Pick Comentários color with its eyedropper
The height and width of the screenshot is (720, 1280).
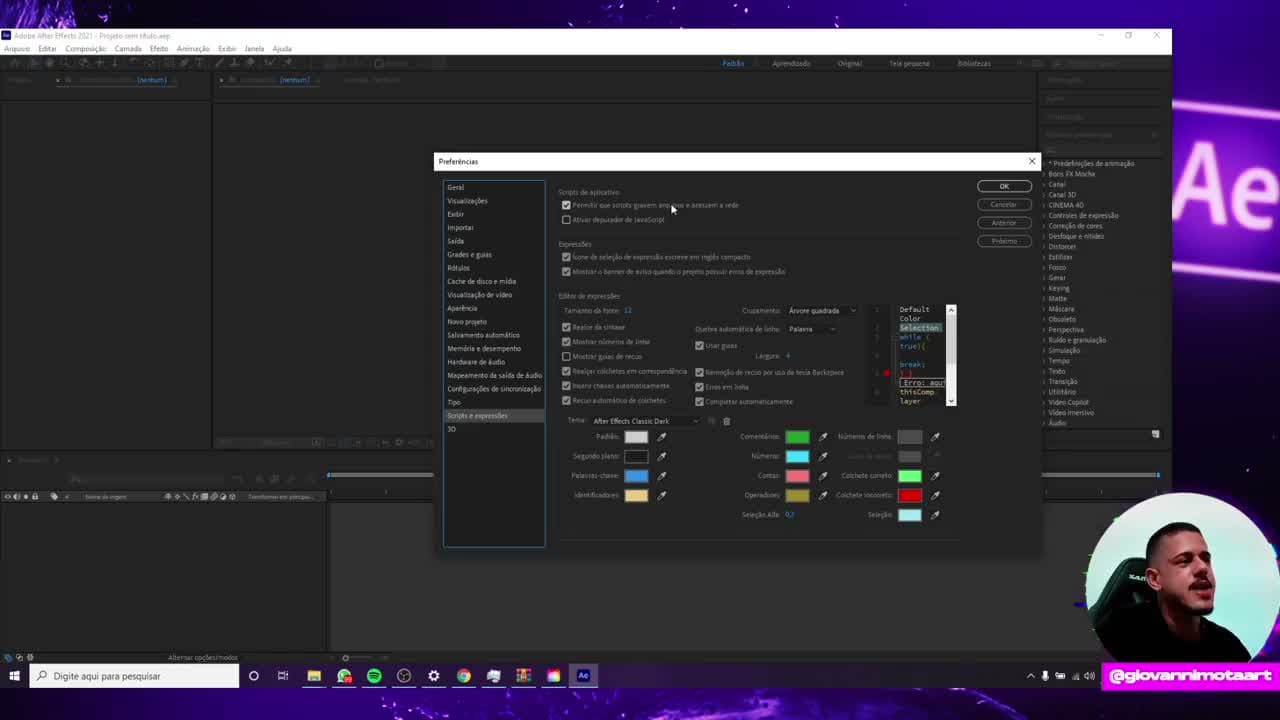[x=823, y=437]
